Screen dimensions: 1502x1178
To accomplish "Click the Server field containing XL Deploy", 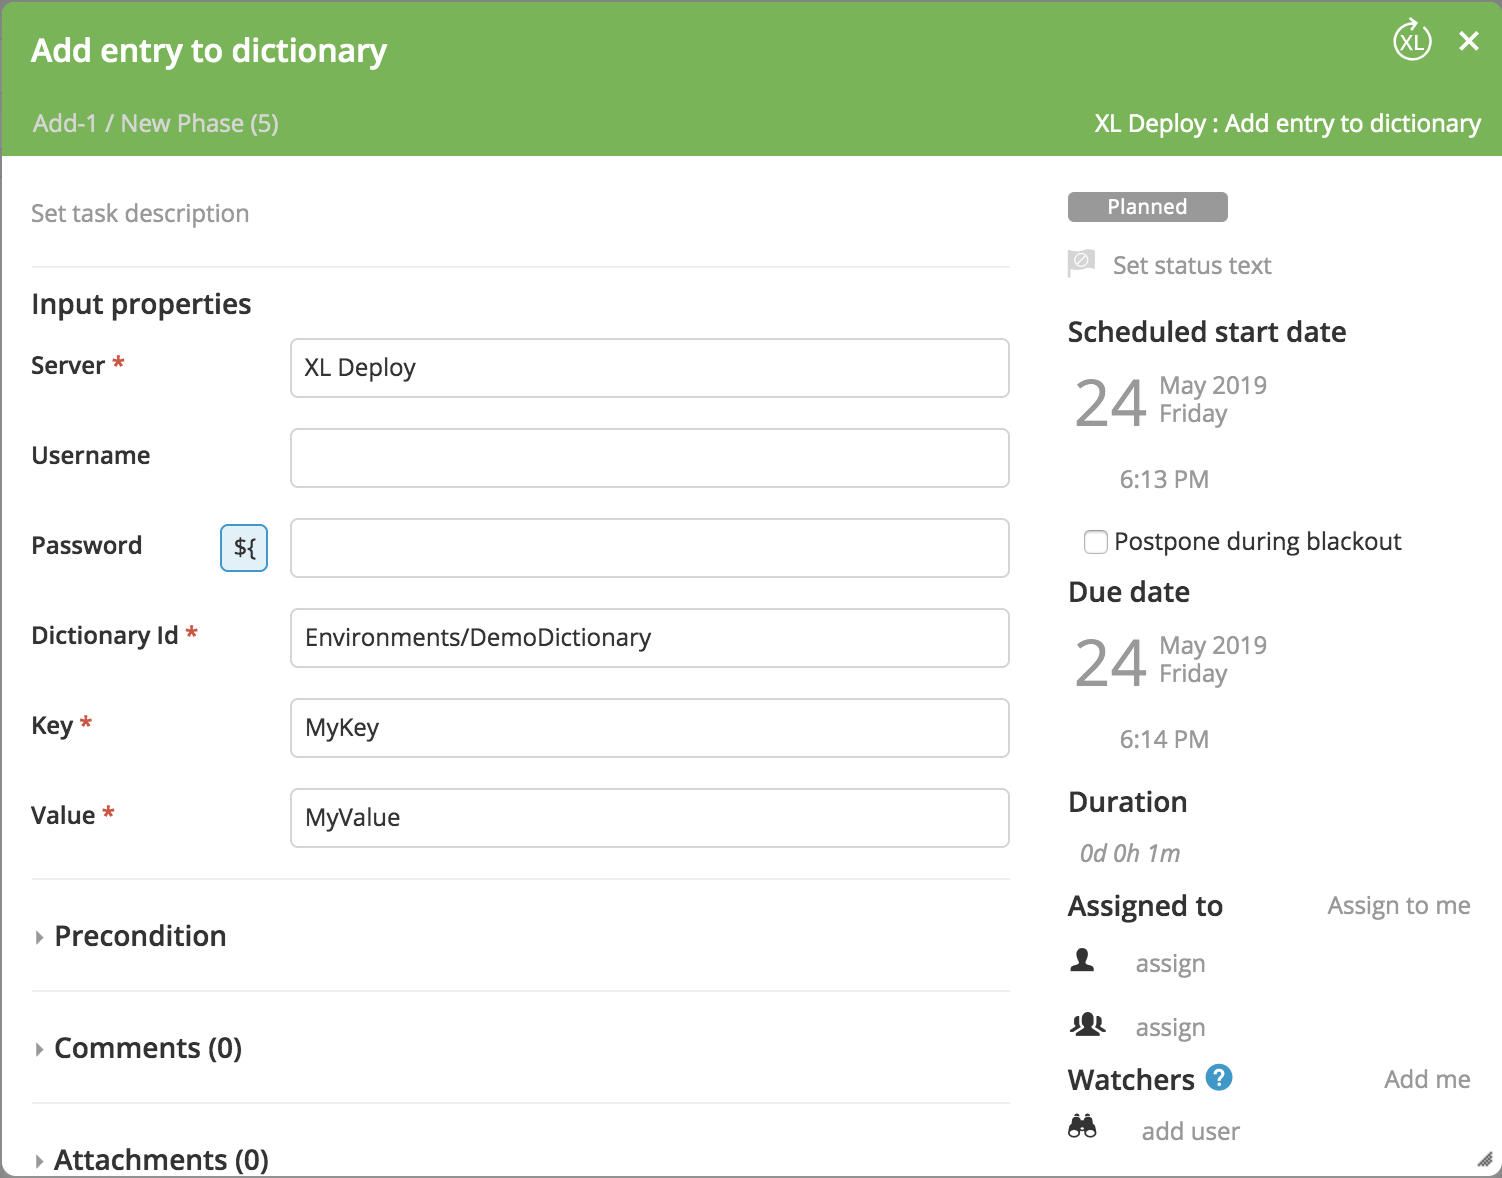I will point(650,368).
